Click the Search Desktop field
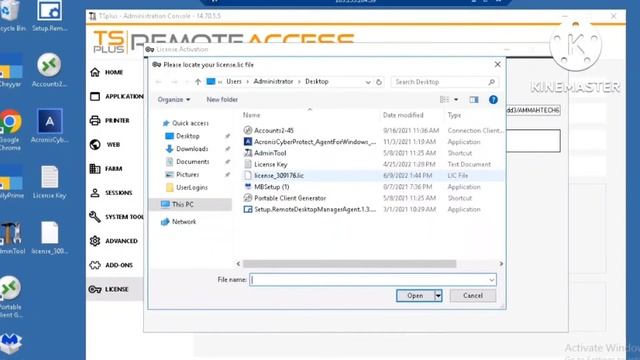 tap(444, 82)
